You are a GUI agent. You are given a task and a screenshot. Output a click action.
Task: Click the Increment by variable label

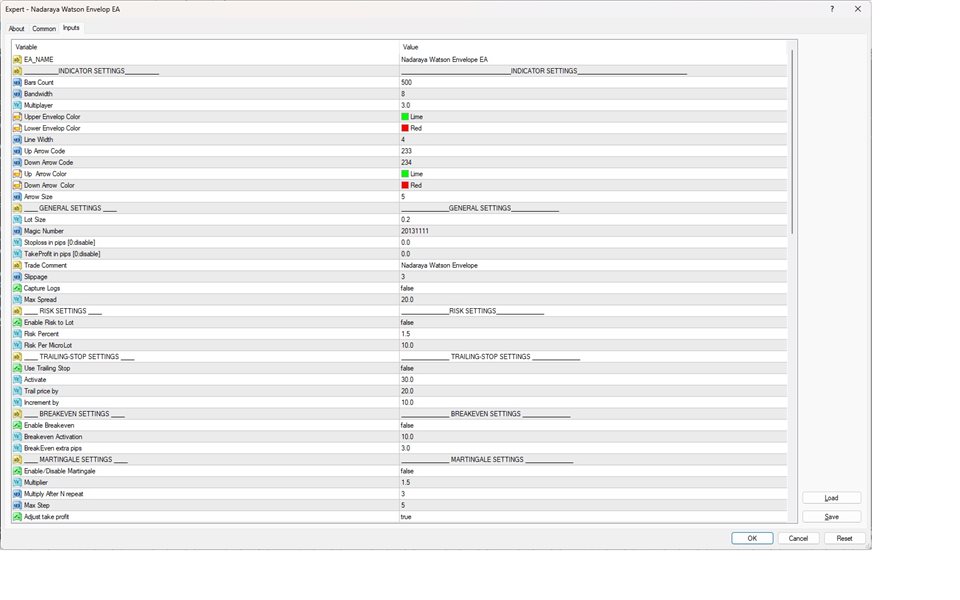tap(41, 402)
